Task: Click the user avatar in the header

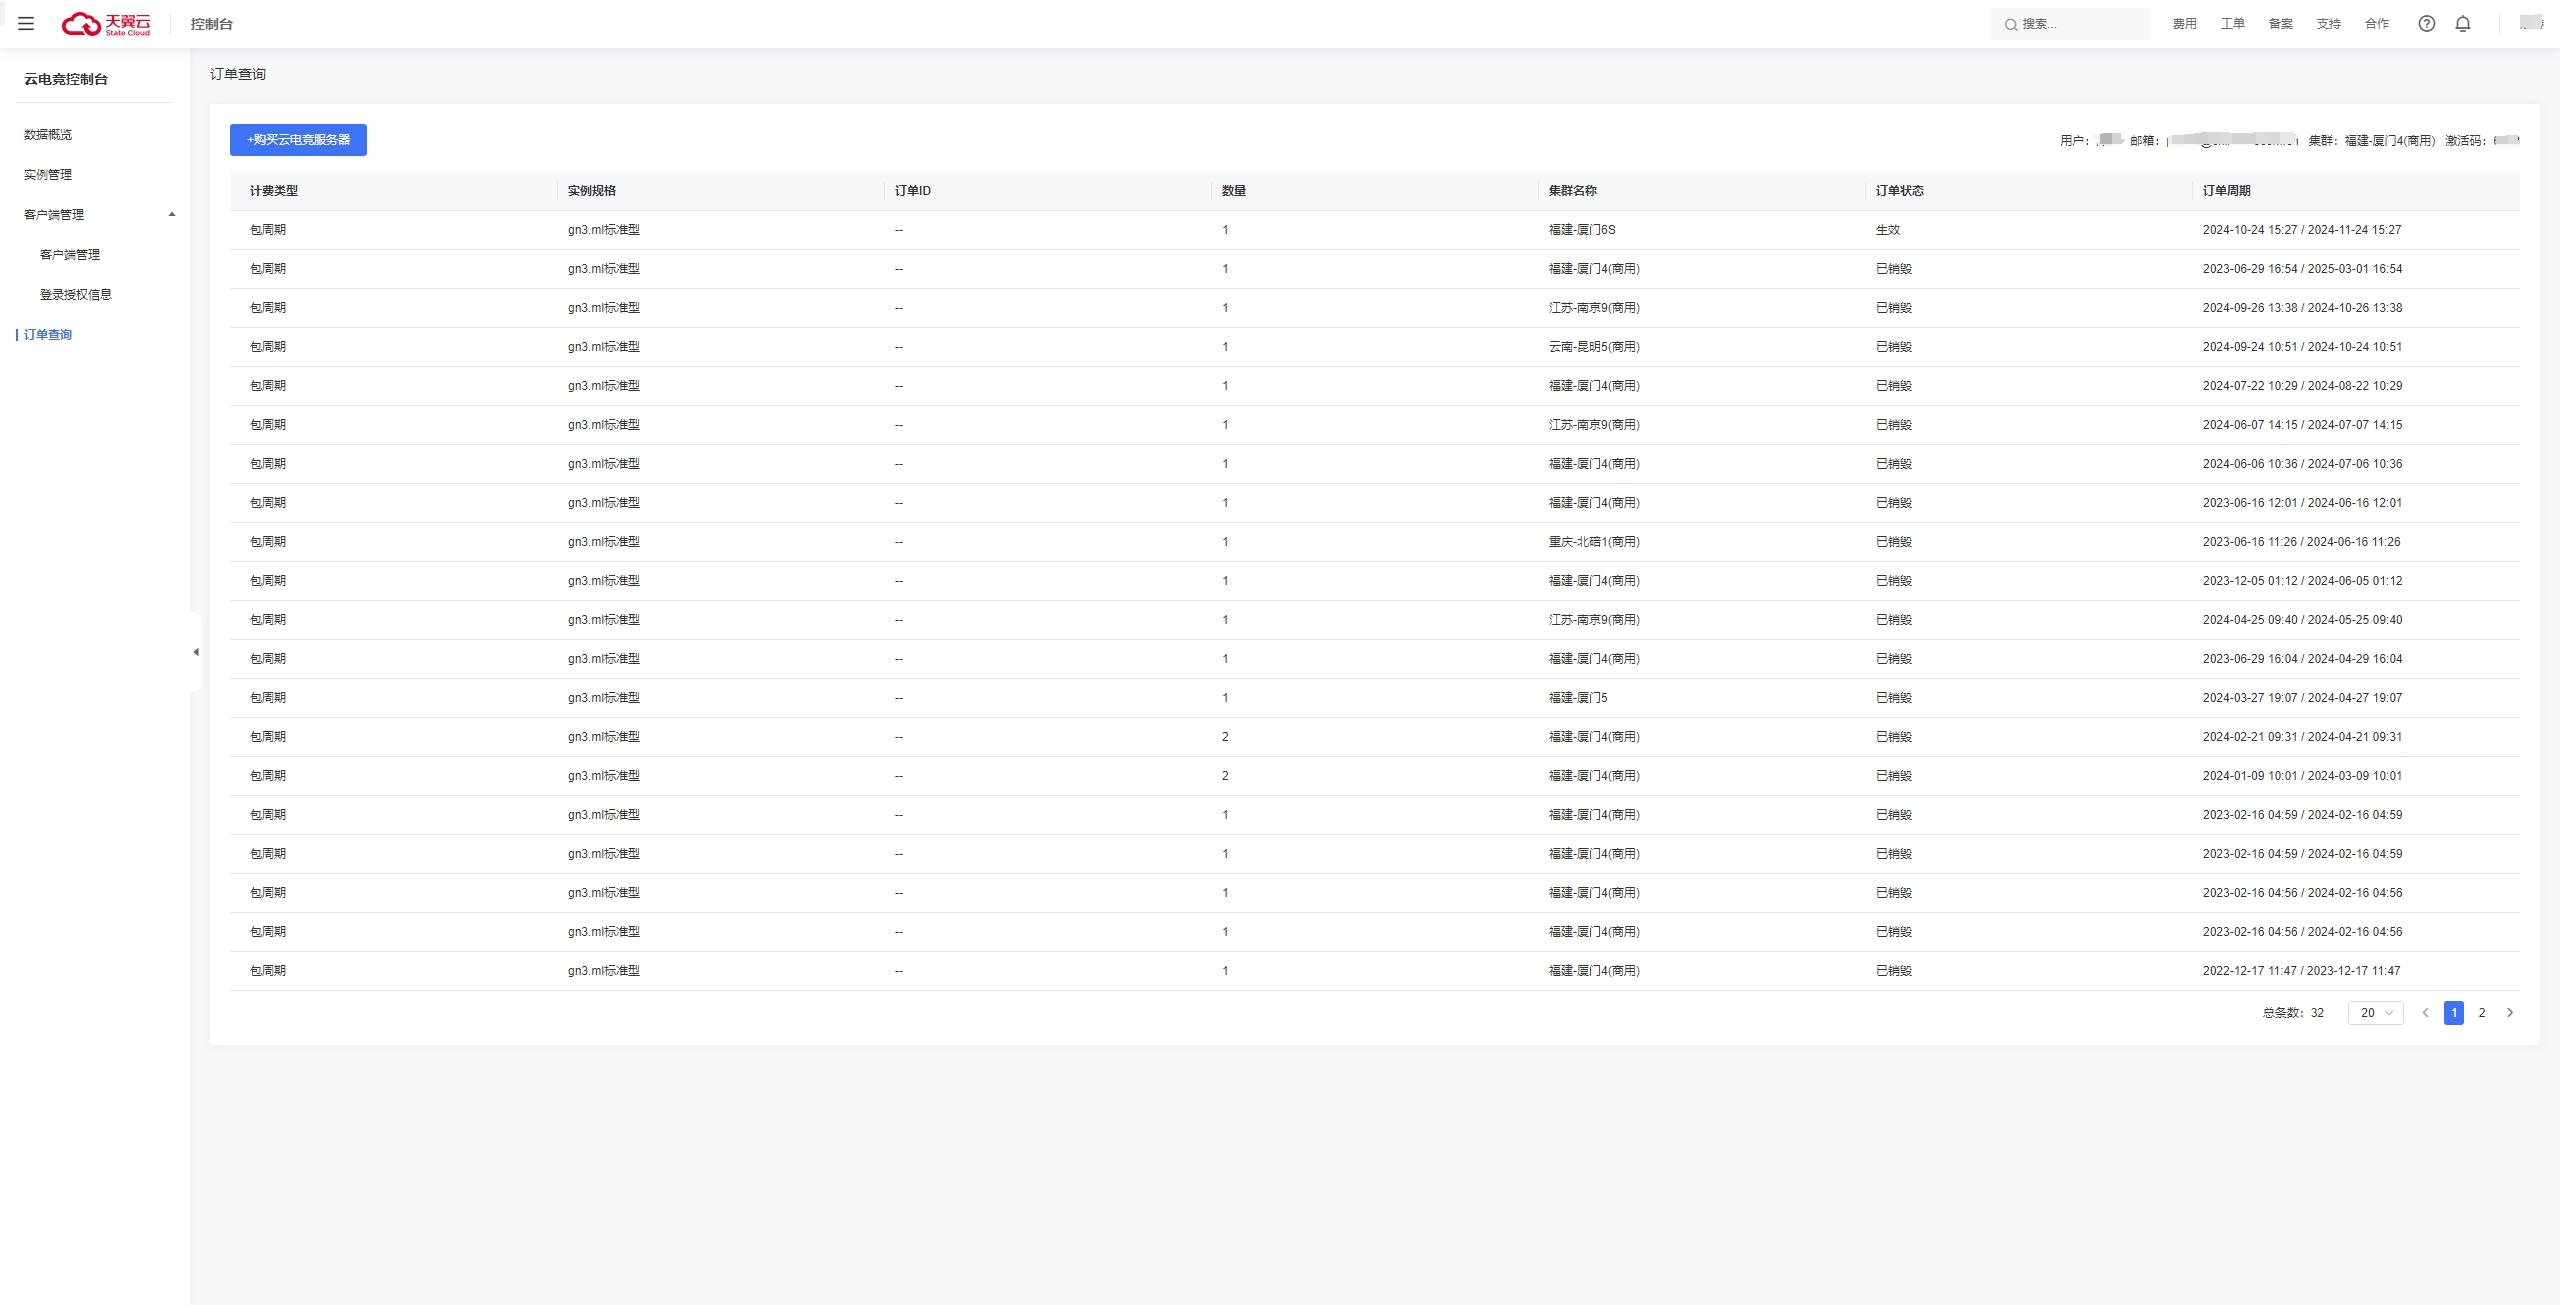Action: point(2531,23)
